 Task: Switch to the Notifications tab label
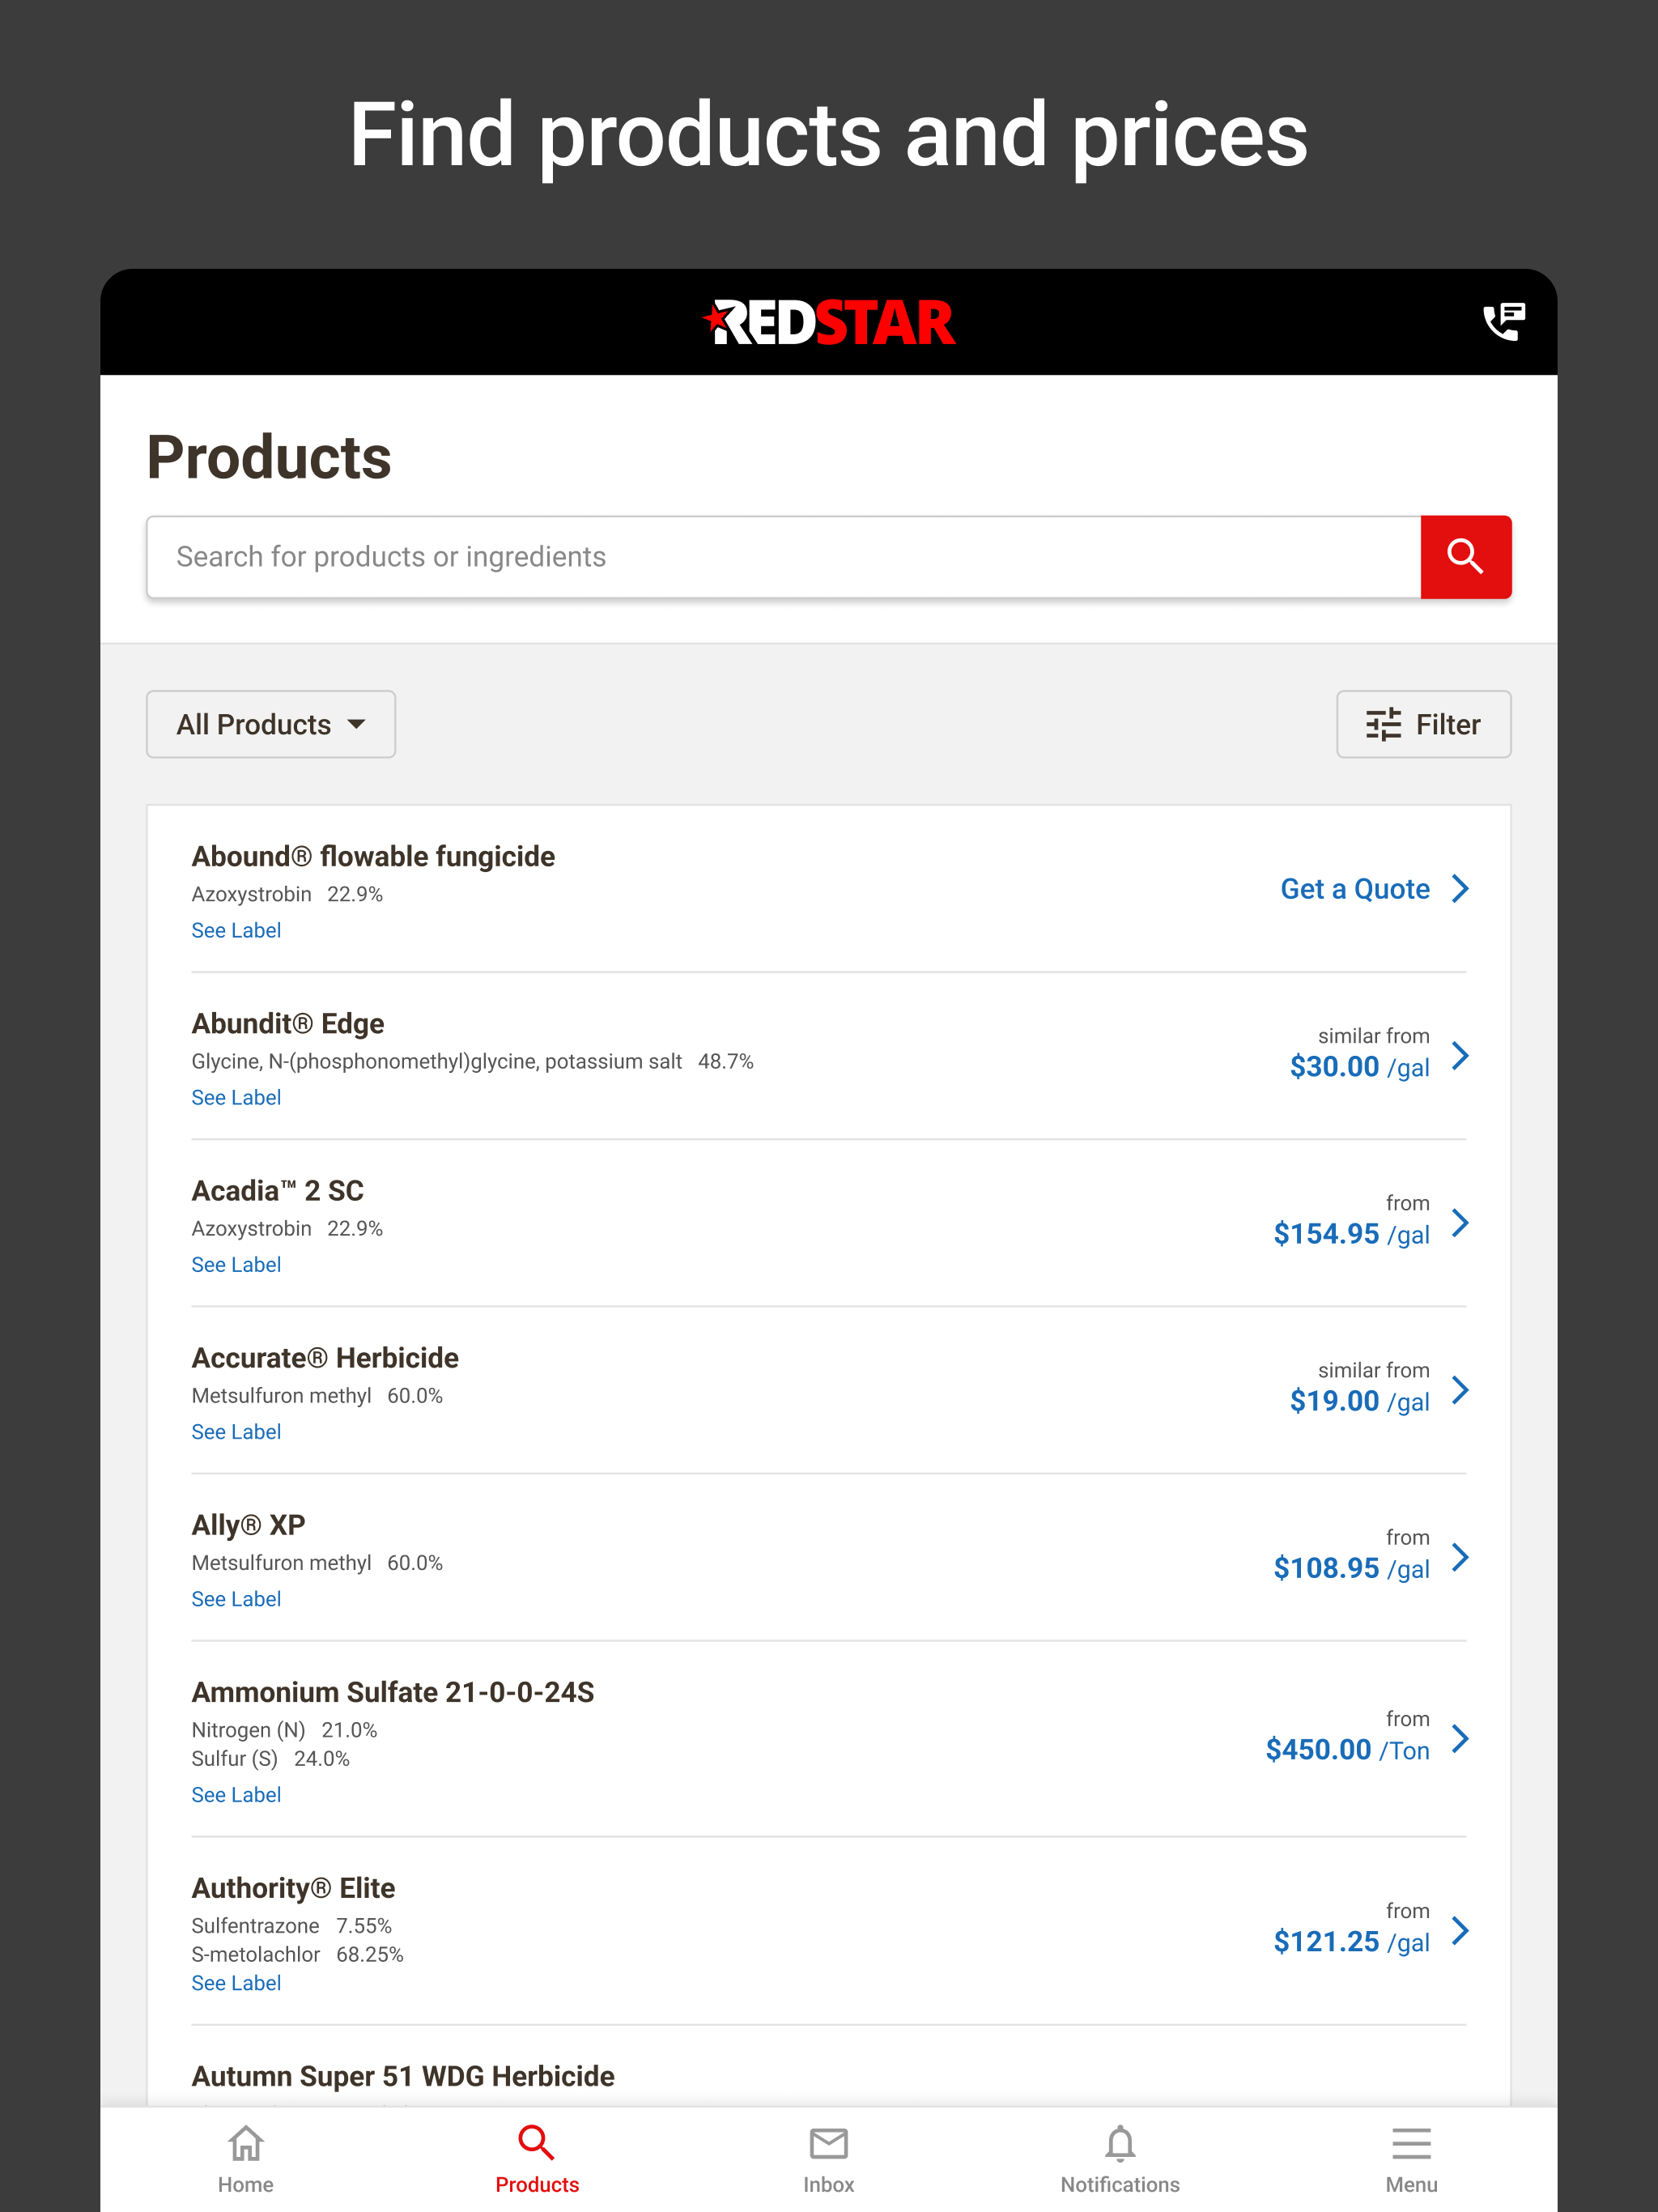1120,2184
